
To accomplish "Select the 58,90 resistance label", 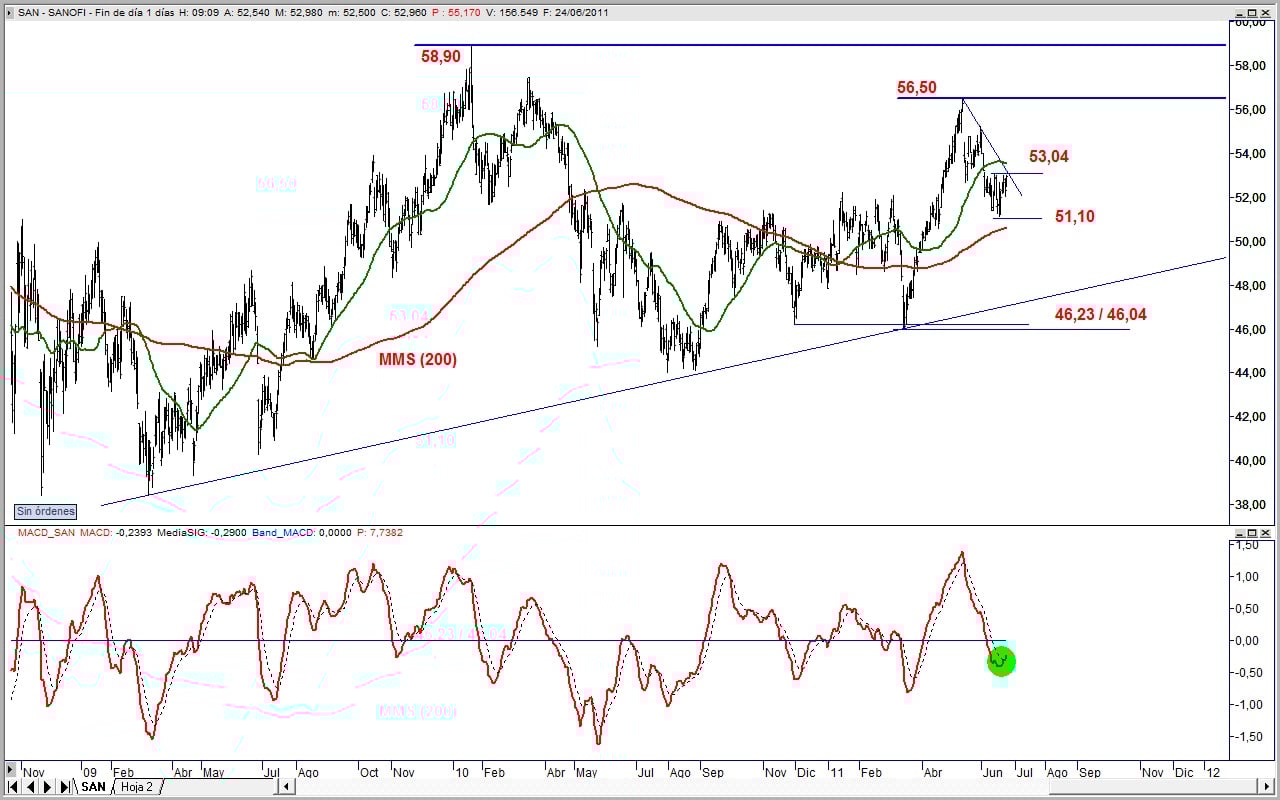I will click(441, 57).
